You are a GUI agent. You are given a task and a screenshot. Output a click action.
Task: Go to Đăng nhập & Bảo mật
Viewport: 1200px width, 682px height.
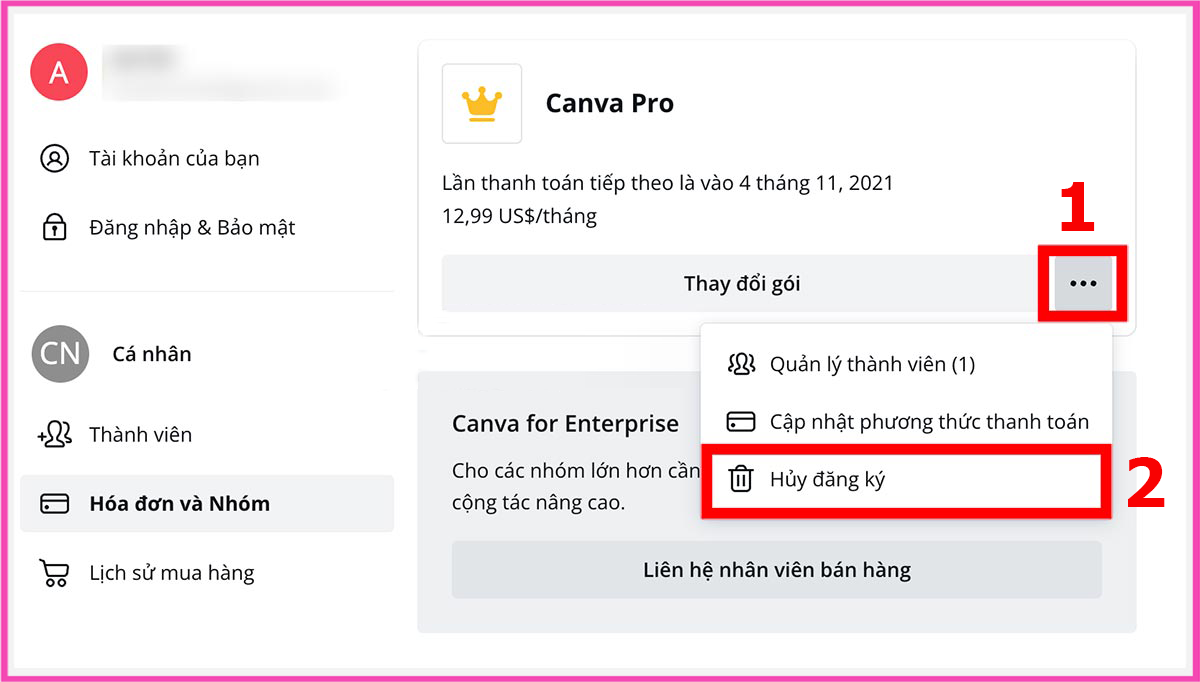(192, 228)
